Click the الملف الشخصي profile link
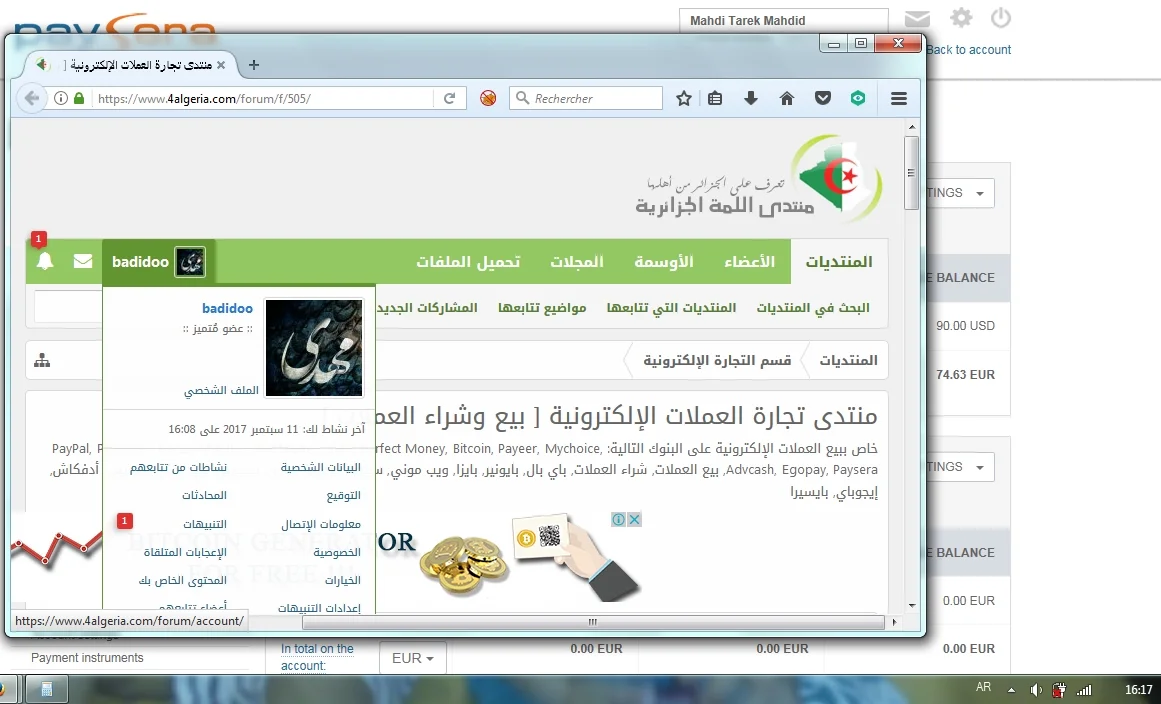1161x704 pixels. (221, 391)
